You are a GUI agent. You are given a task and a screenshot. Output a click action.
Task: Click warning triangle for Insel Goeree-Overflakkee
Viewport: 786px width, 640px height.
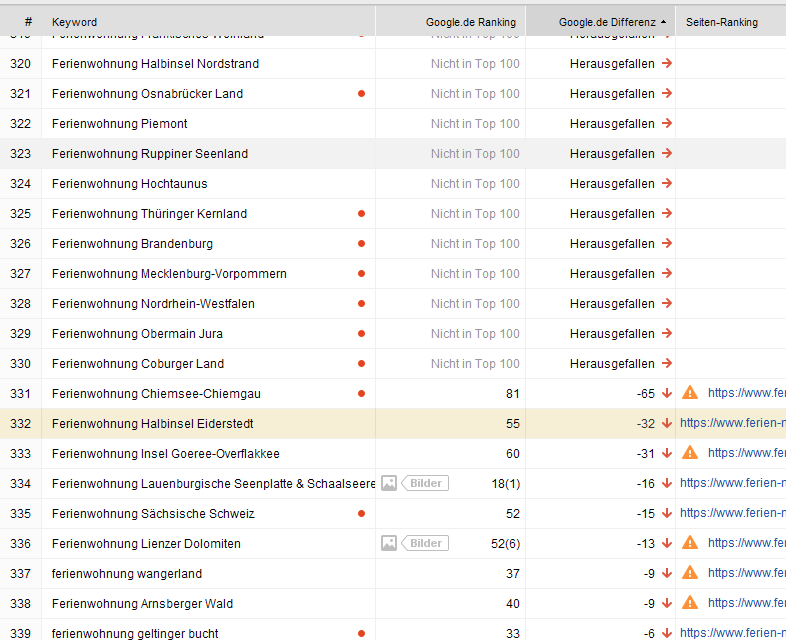point(690,453)
